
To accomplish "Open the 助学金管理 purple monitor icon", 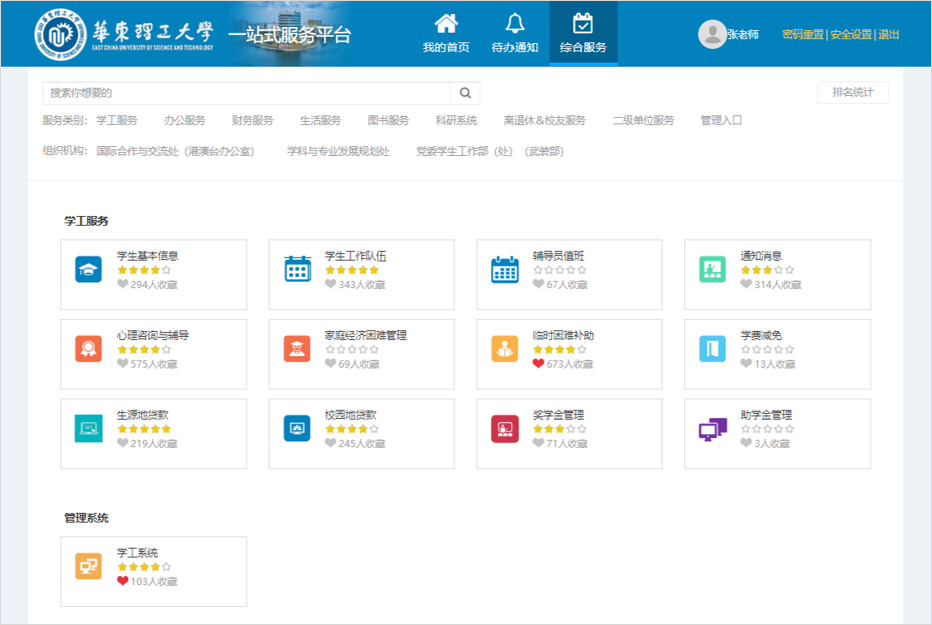I will point(712,429).
